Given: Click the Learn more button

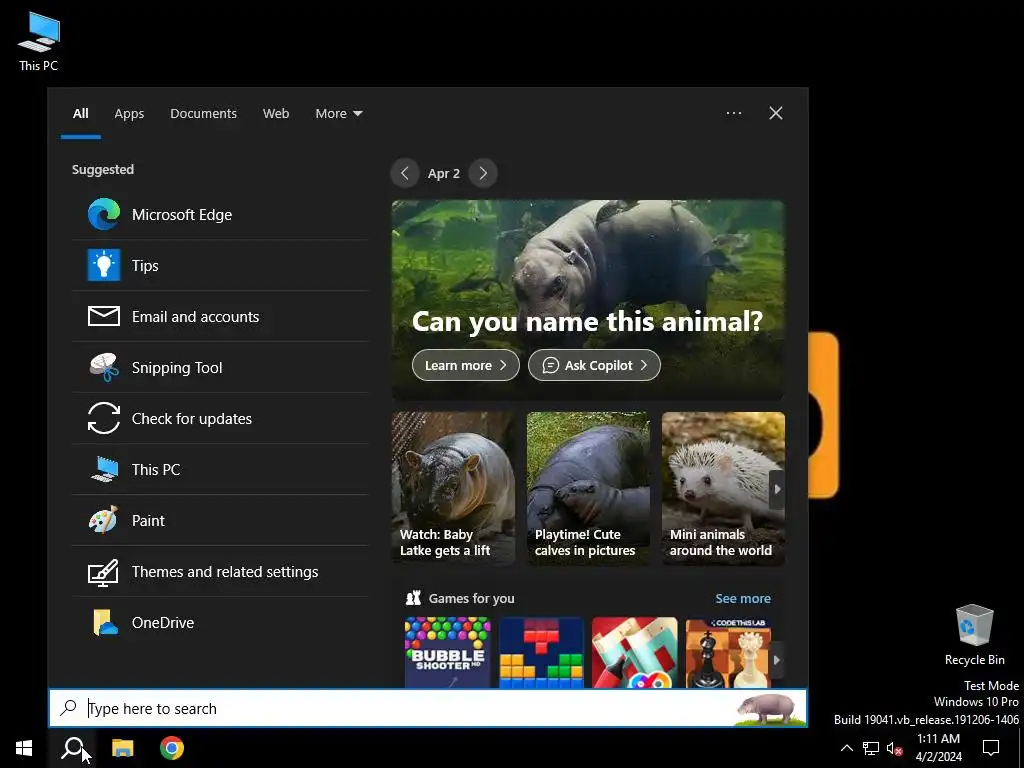Looking at the screenshot, I should [466, 365].
